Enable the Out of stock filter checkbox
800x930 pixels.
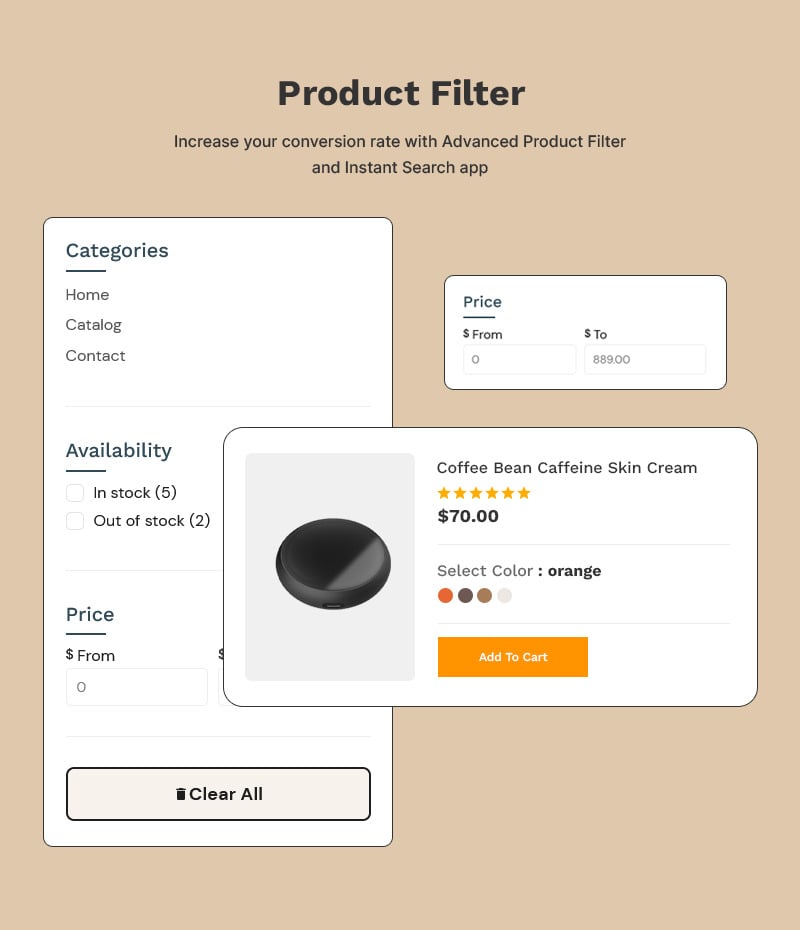[x=75, y=521]
